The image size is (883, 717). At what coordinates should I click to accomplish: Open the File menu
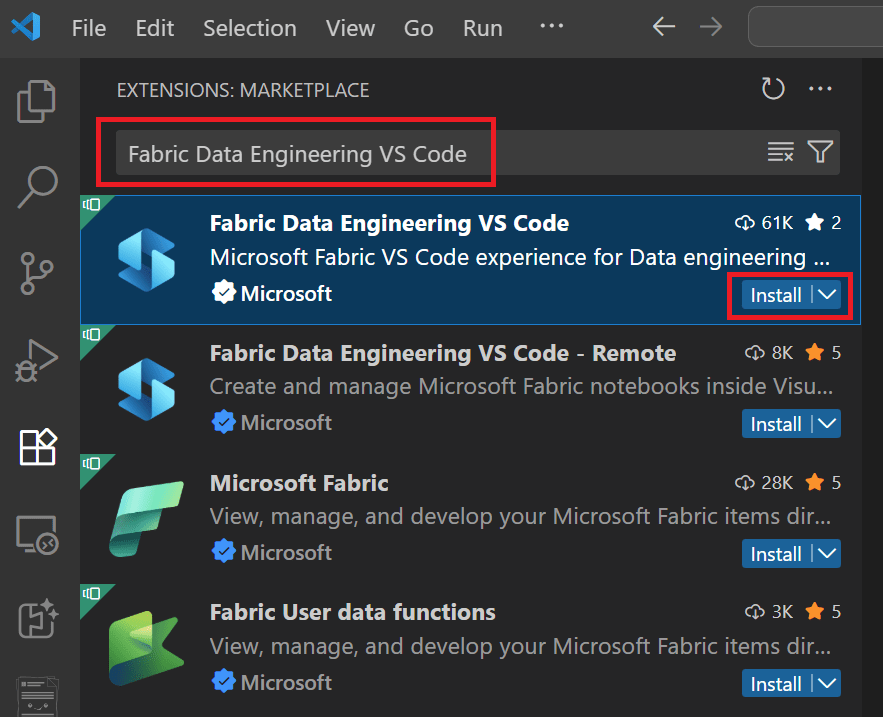[x=88, y=28]
